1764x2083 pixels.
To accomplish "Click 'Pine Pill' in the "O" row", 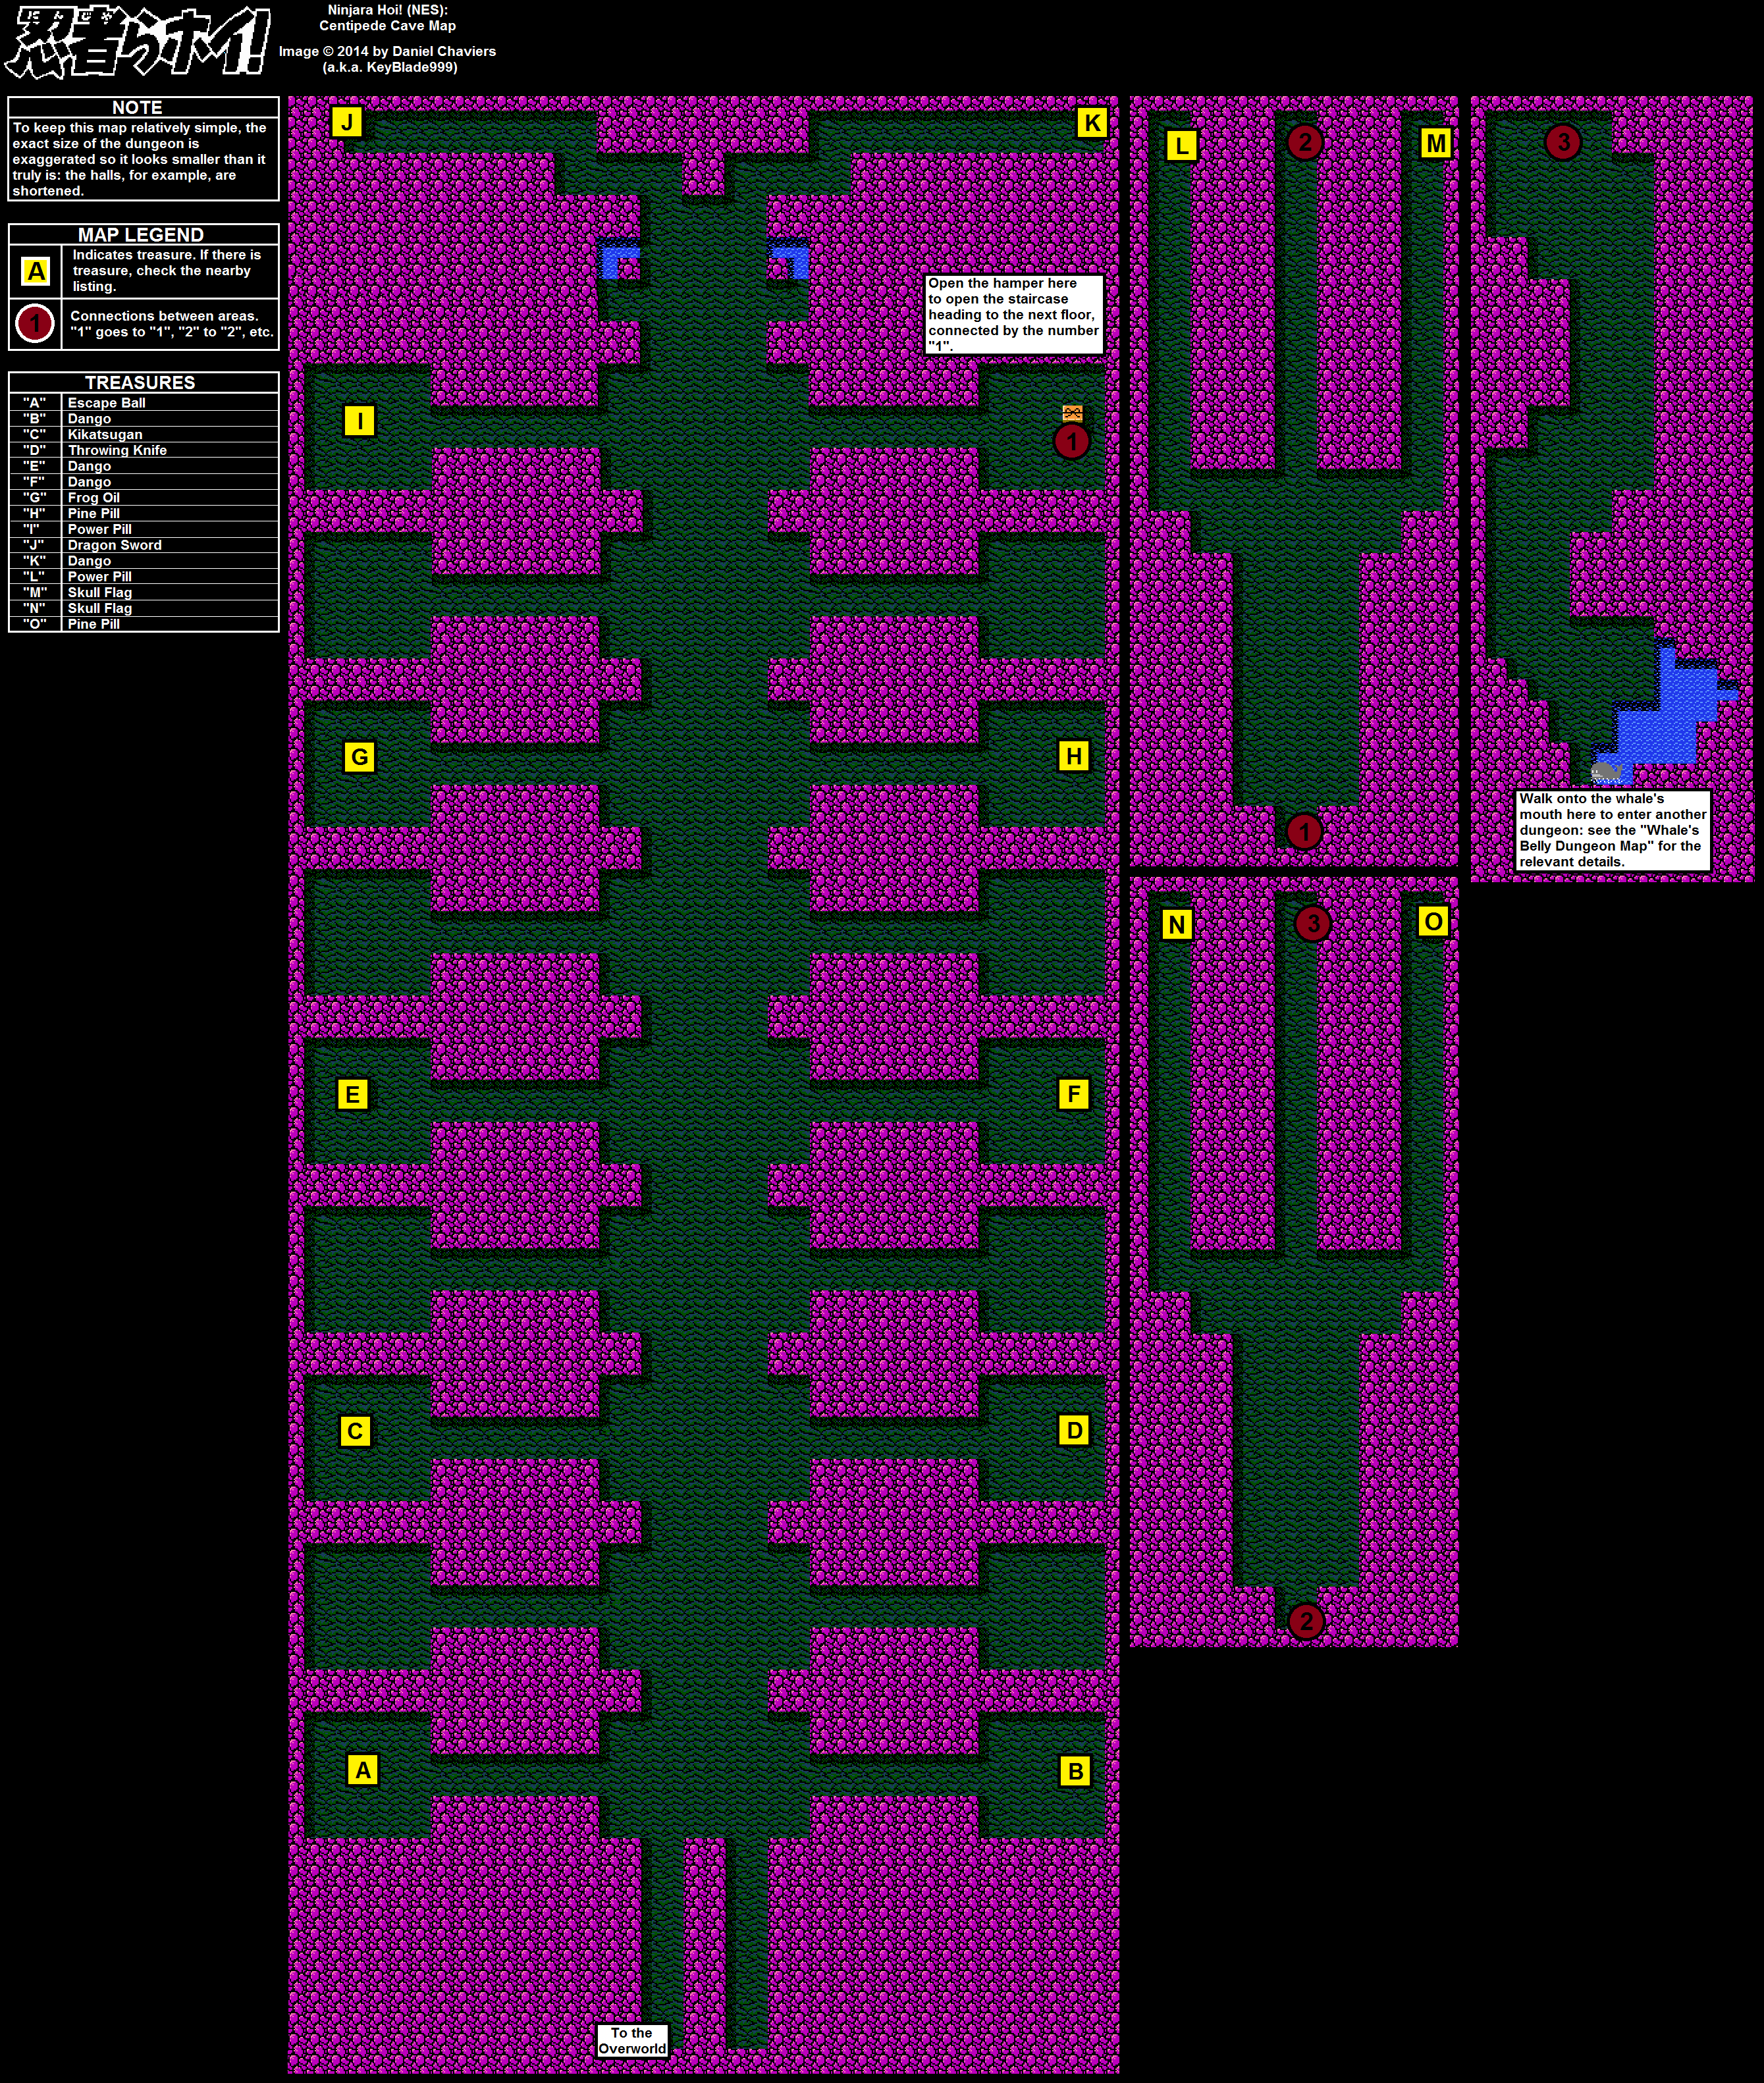I will (94, 624).
